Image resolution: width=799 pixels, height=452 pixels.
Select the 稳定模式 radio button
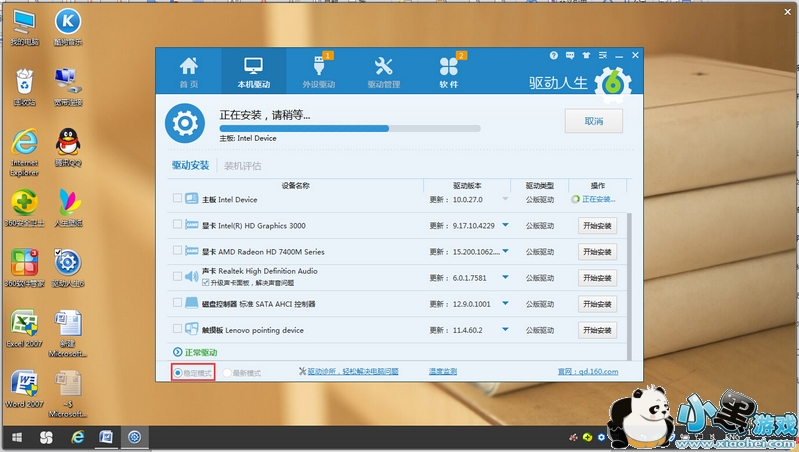click(179, 372)
